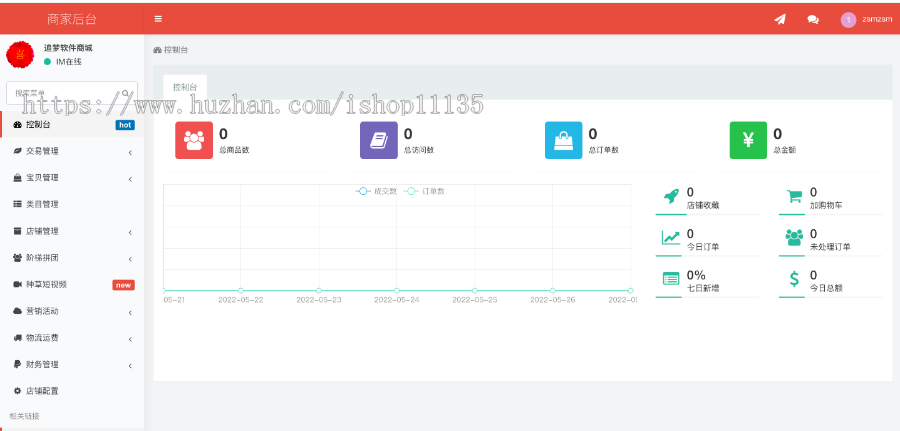The width and height of the screenshot is (900, 431).
Task: Click the 商家后台 header title
Action: point(72,20)
